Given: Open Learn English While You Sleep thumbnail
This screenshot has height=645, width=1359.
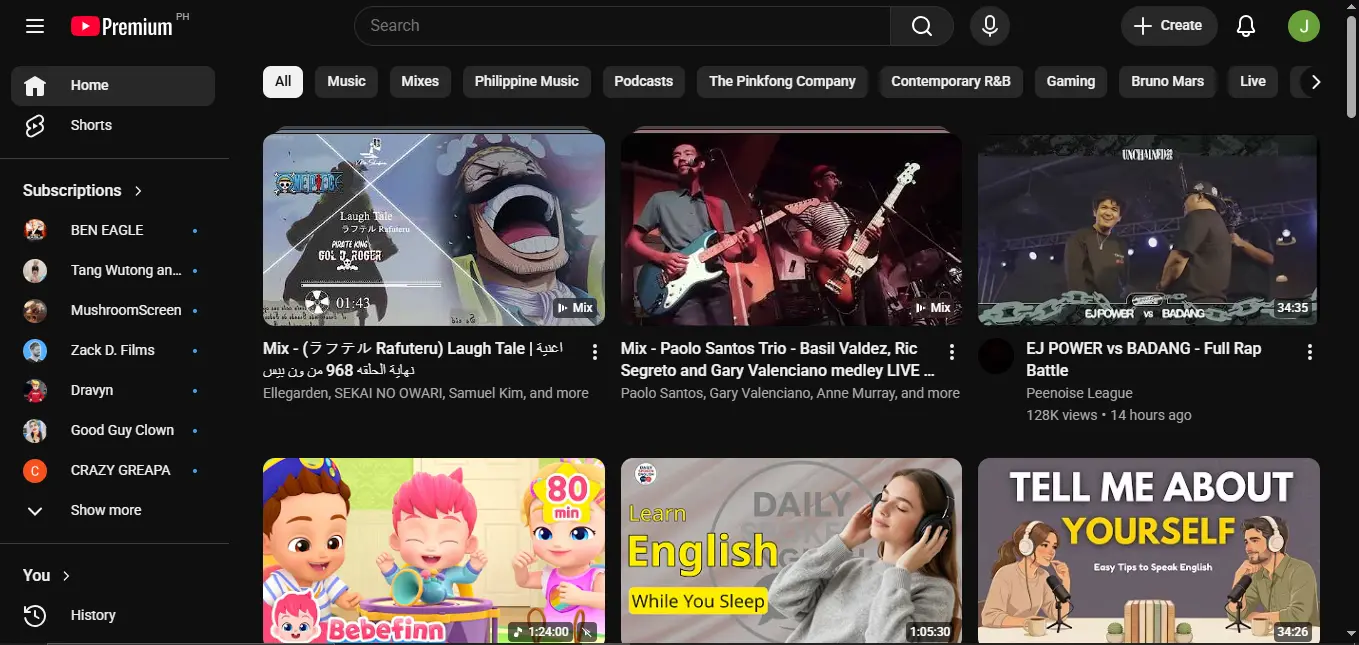Looking at the screenshot, I should click(x=791, y=551).
